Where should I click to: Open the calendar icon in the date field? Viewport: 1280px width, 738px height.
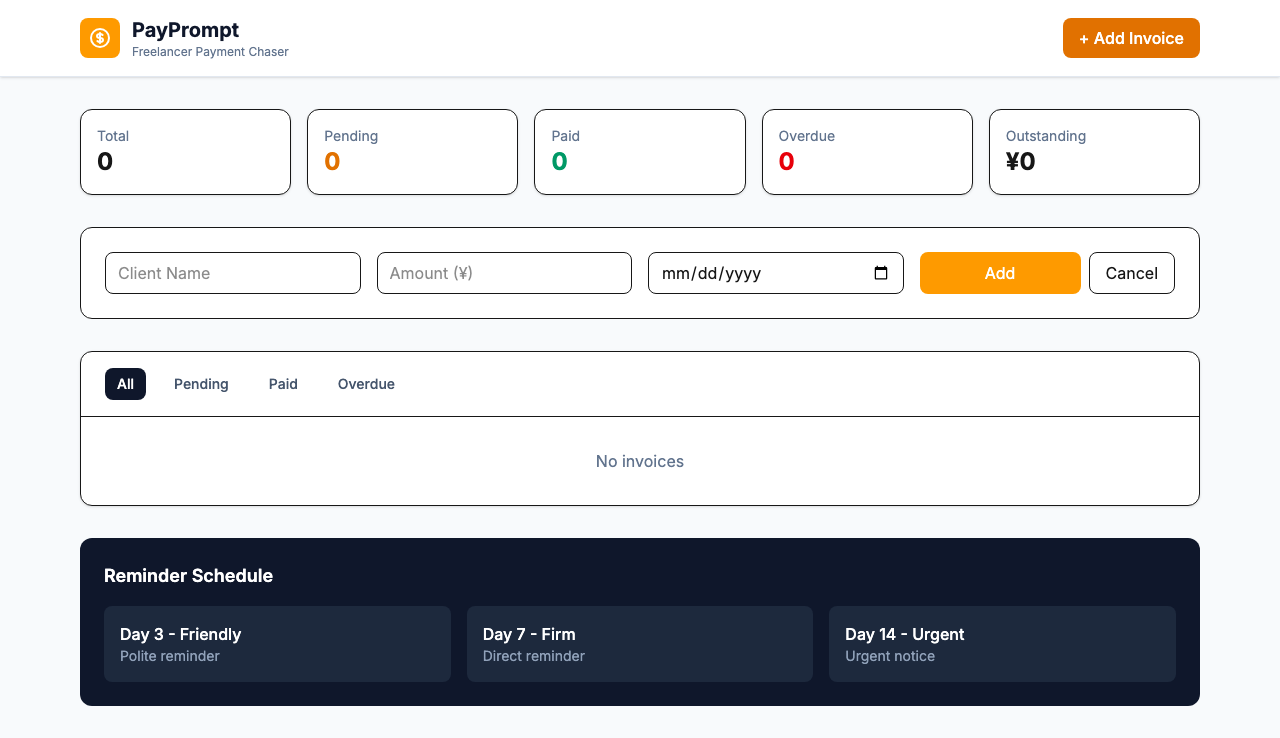pos(881,272)
